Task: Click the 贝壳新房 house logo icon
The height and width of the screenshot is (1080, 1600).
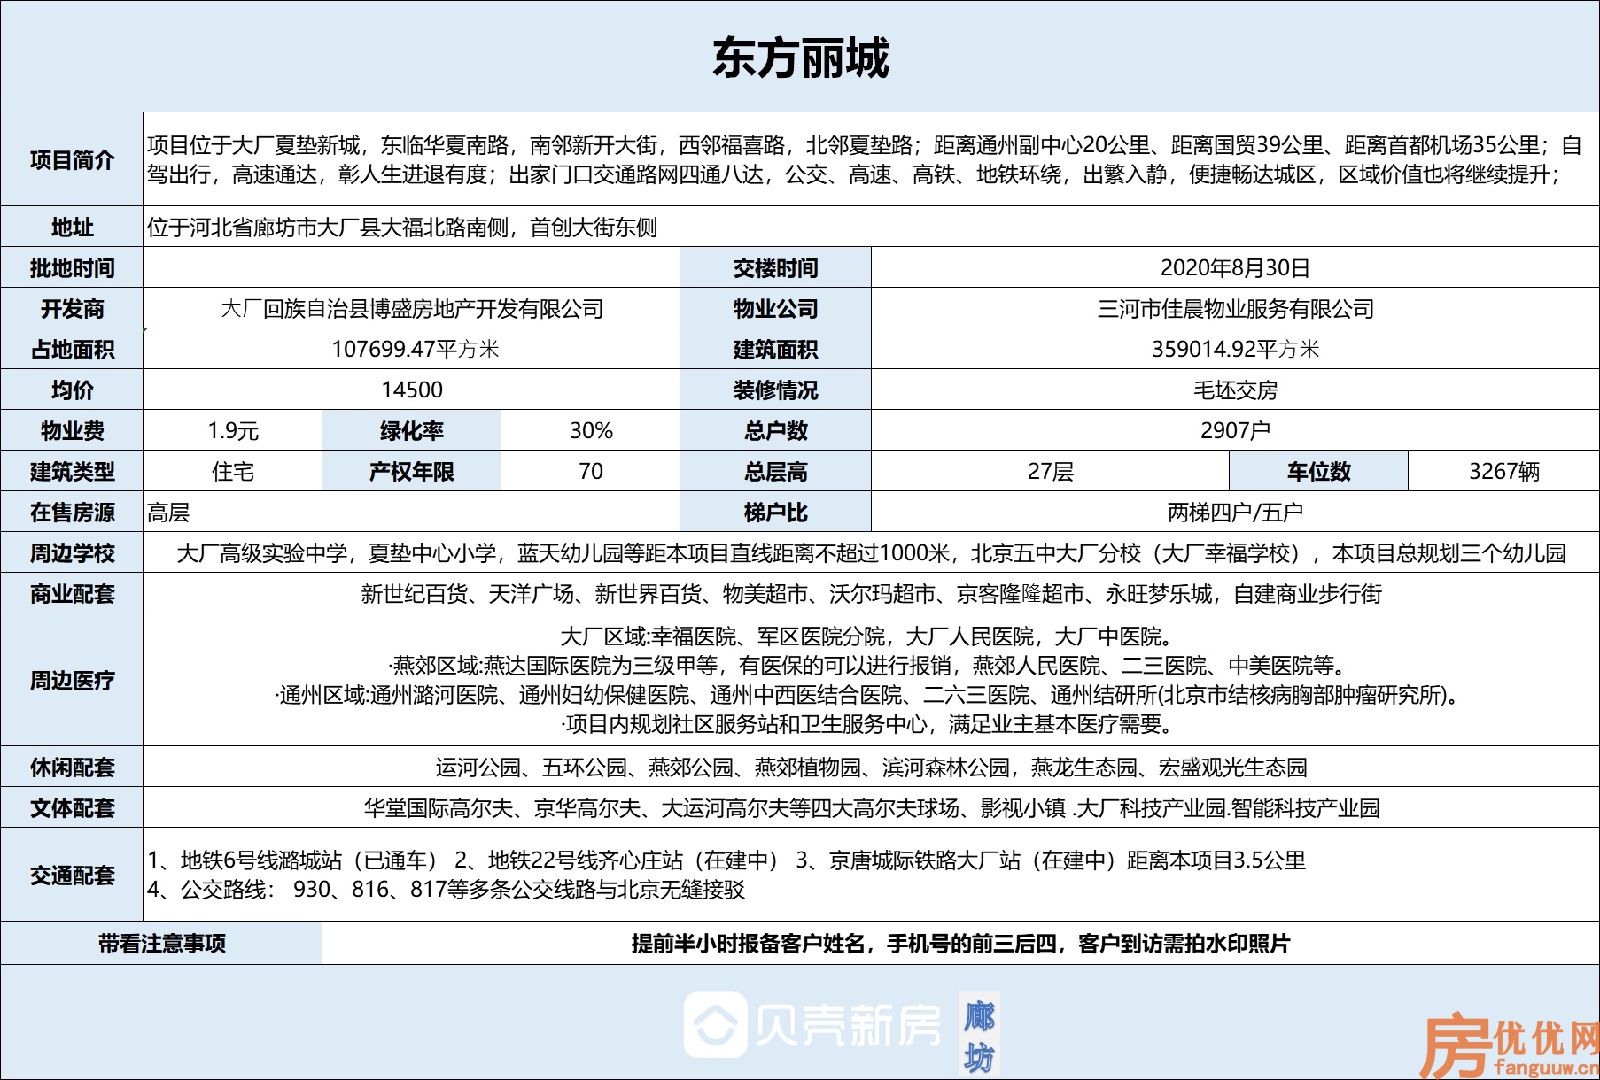Action: (716, 1025)
